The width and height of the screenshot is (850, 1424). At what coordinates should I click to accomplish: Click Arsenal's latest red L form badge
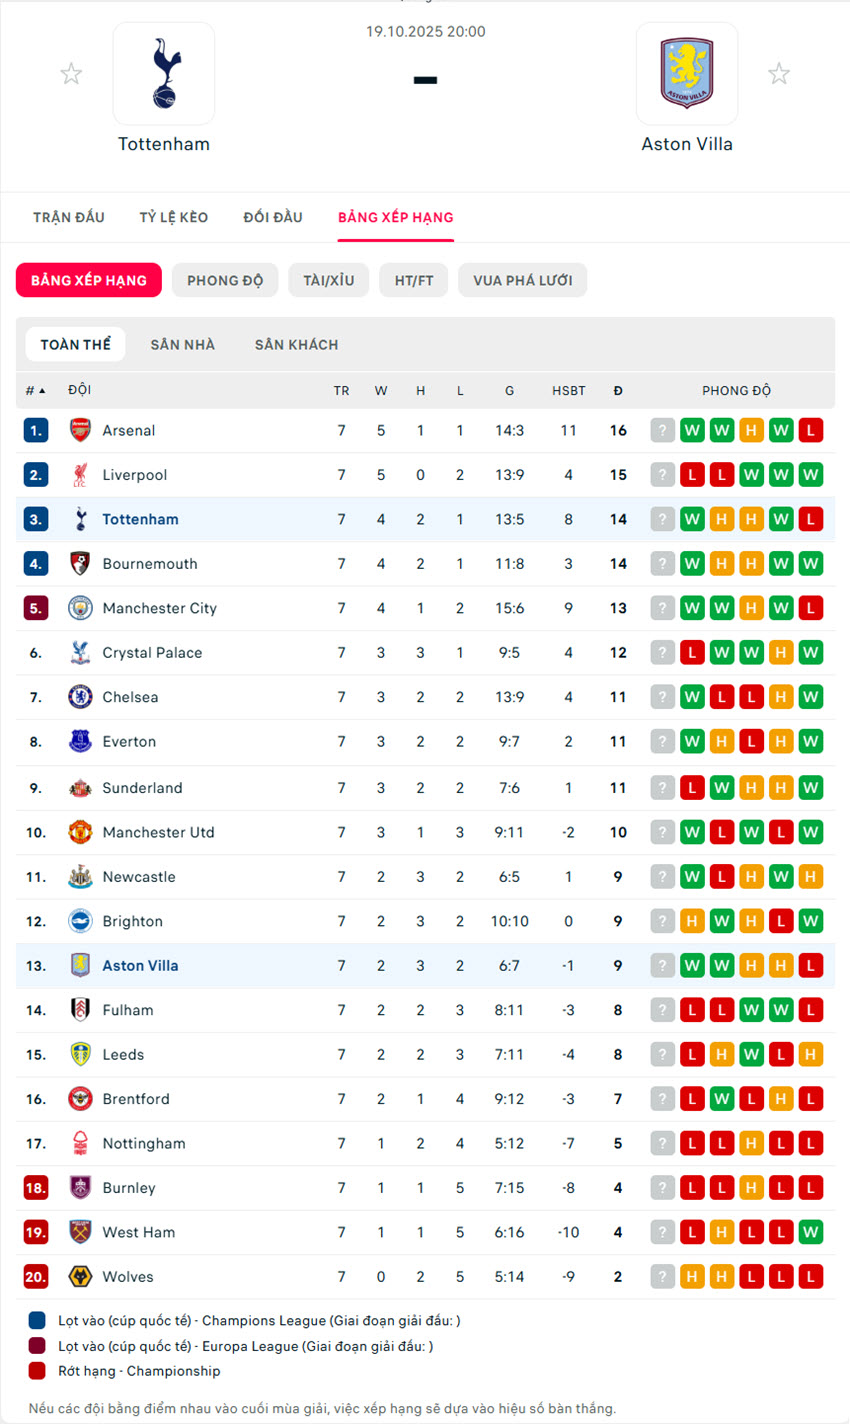811,431
